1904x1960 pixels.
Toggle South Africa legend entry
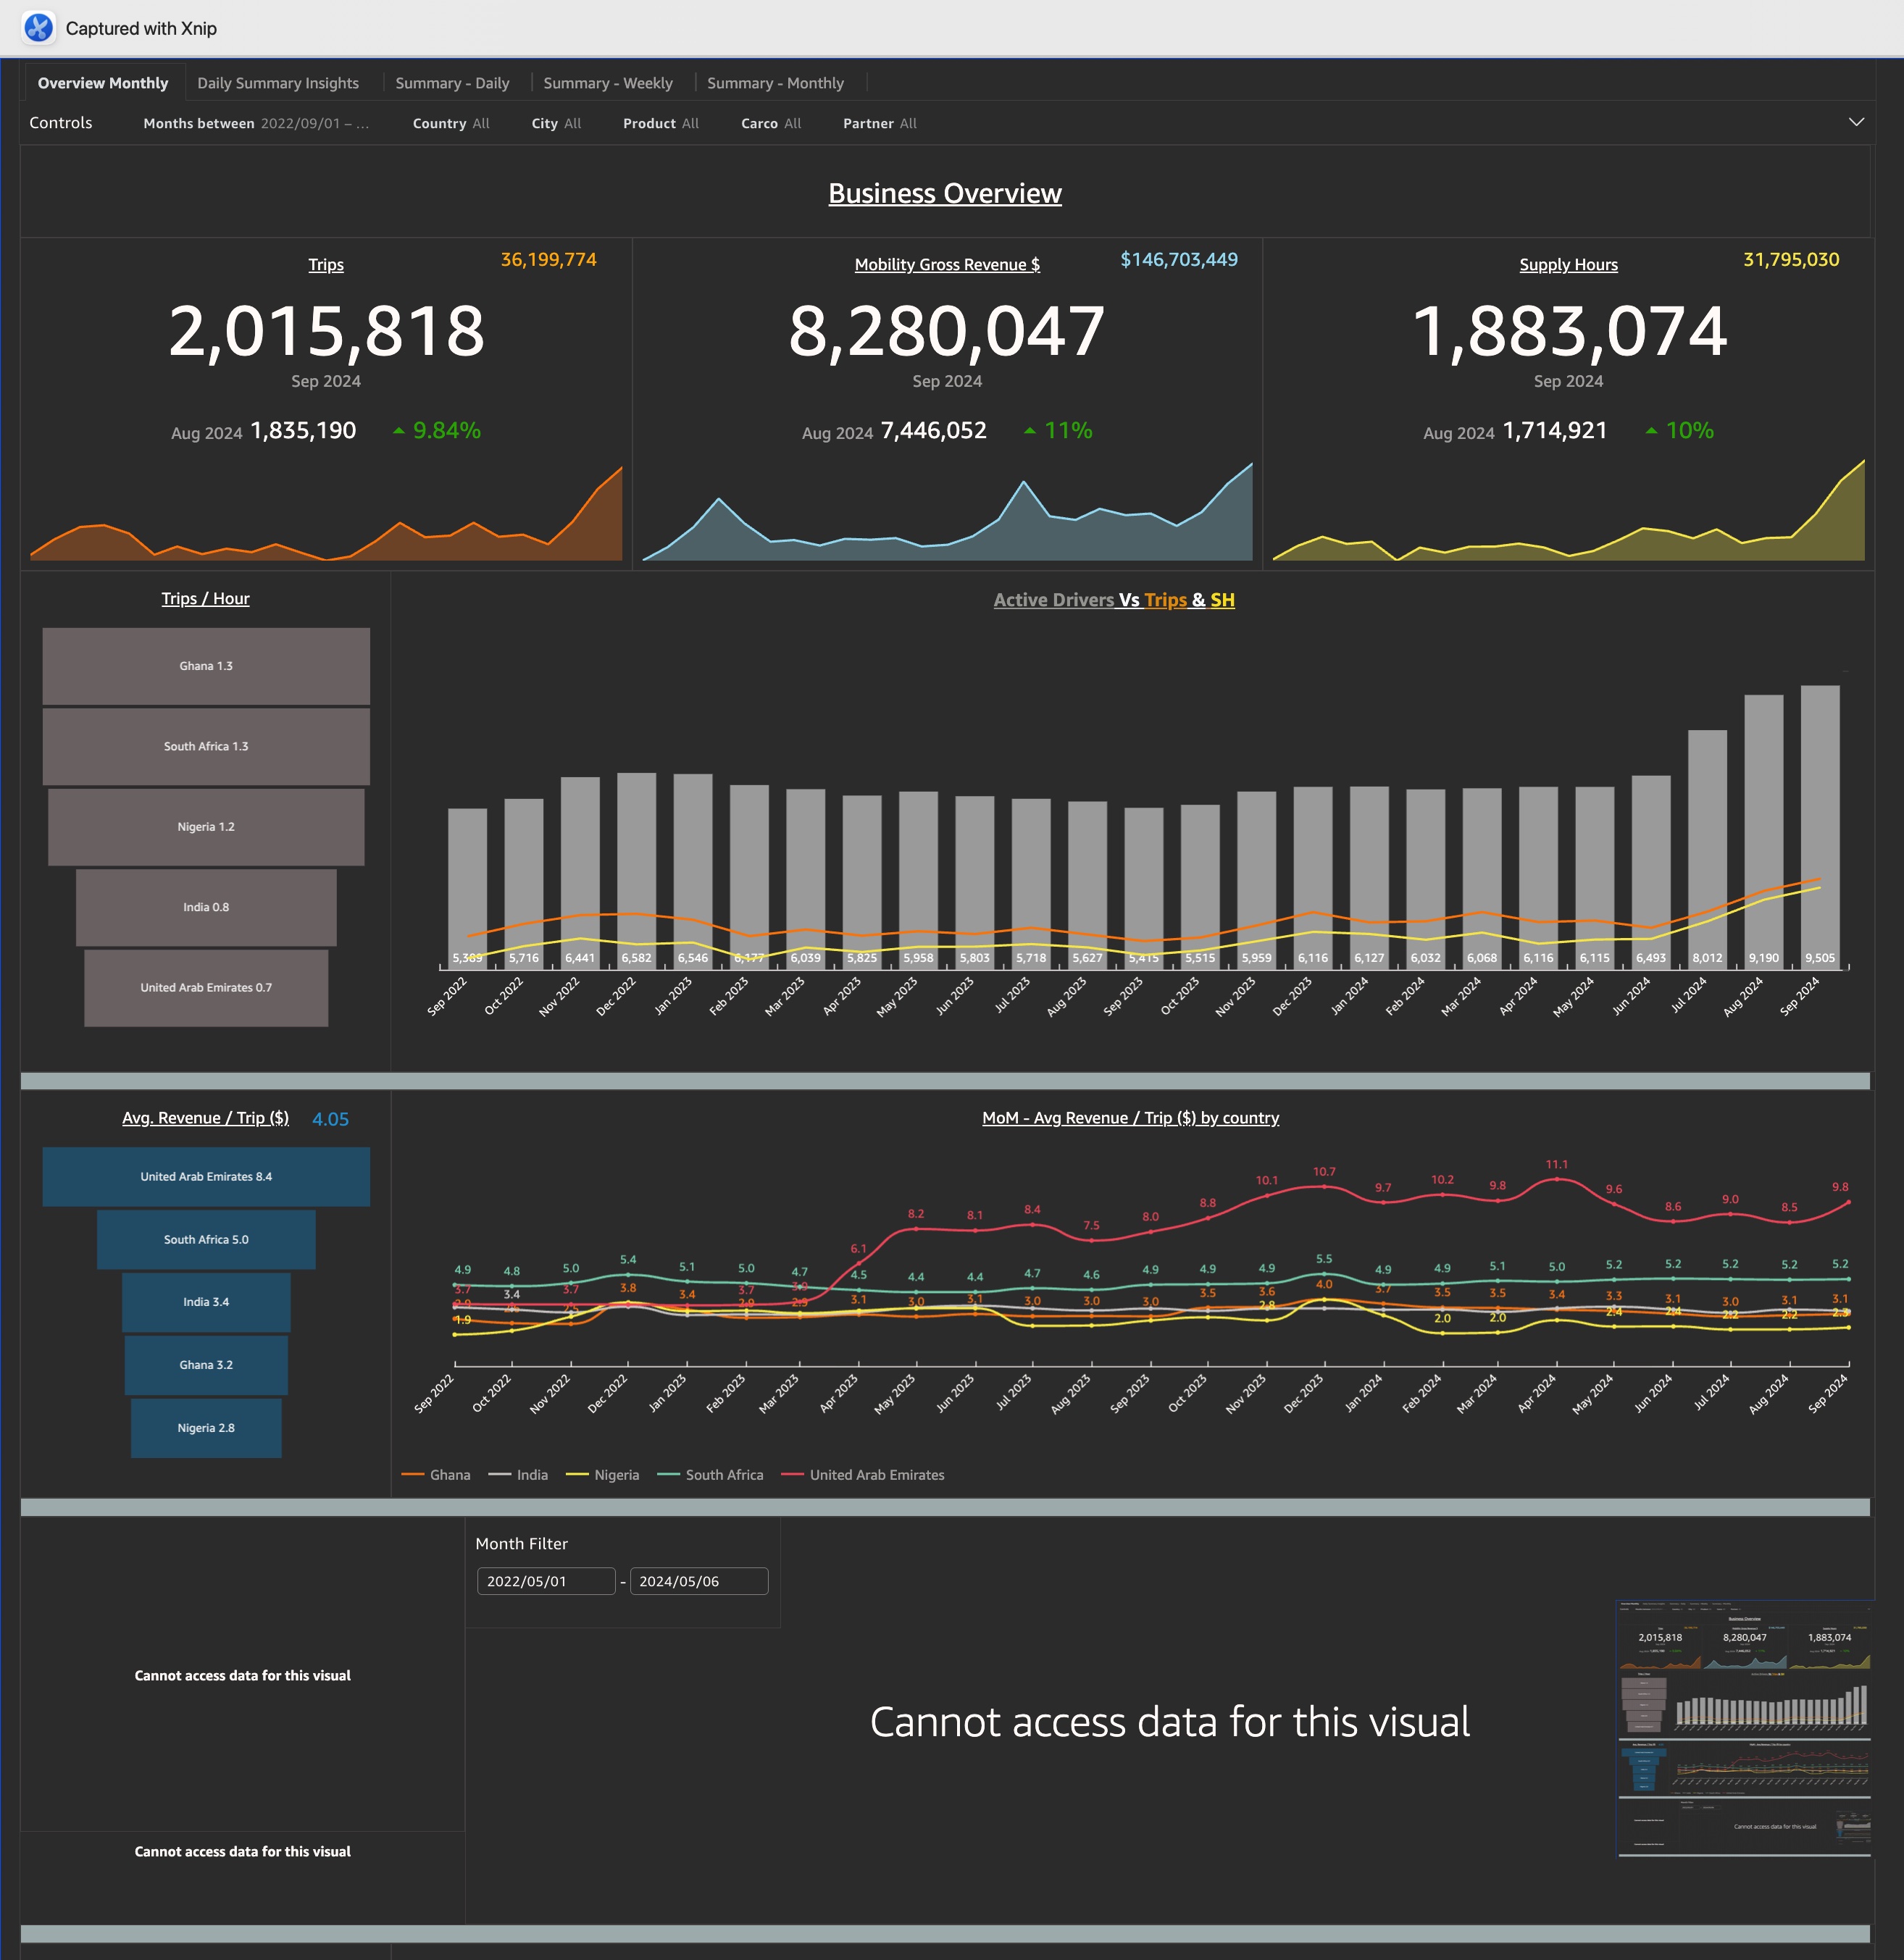(710, 1475)
